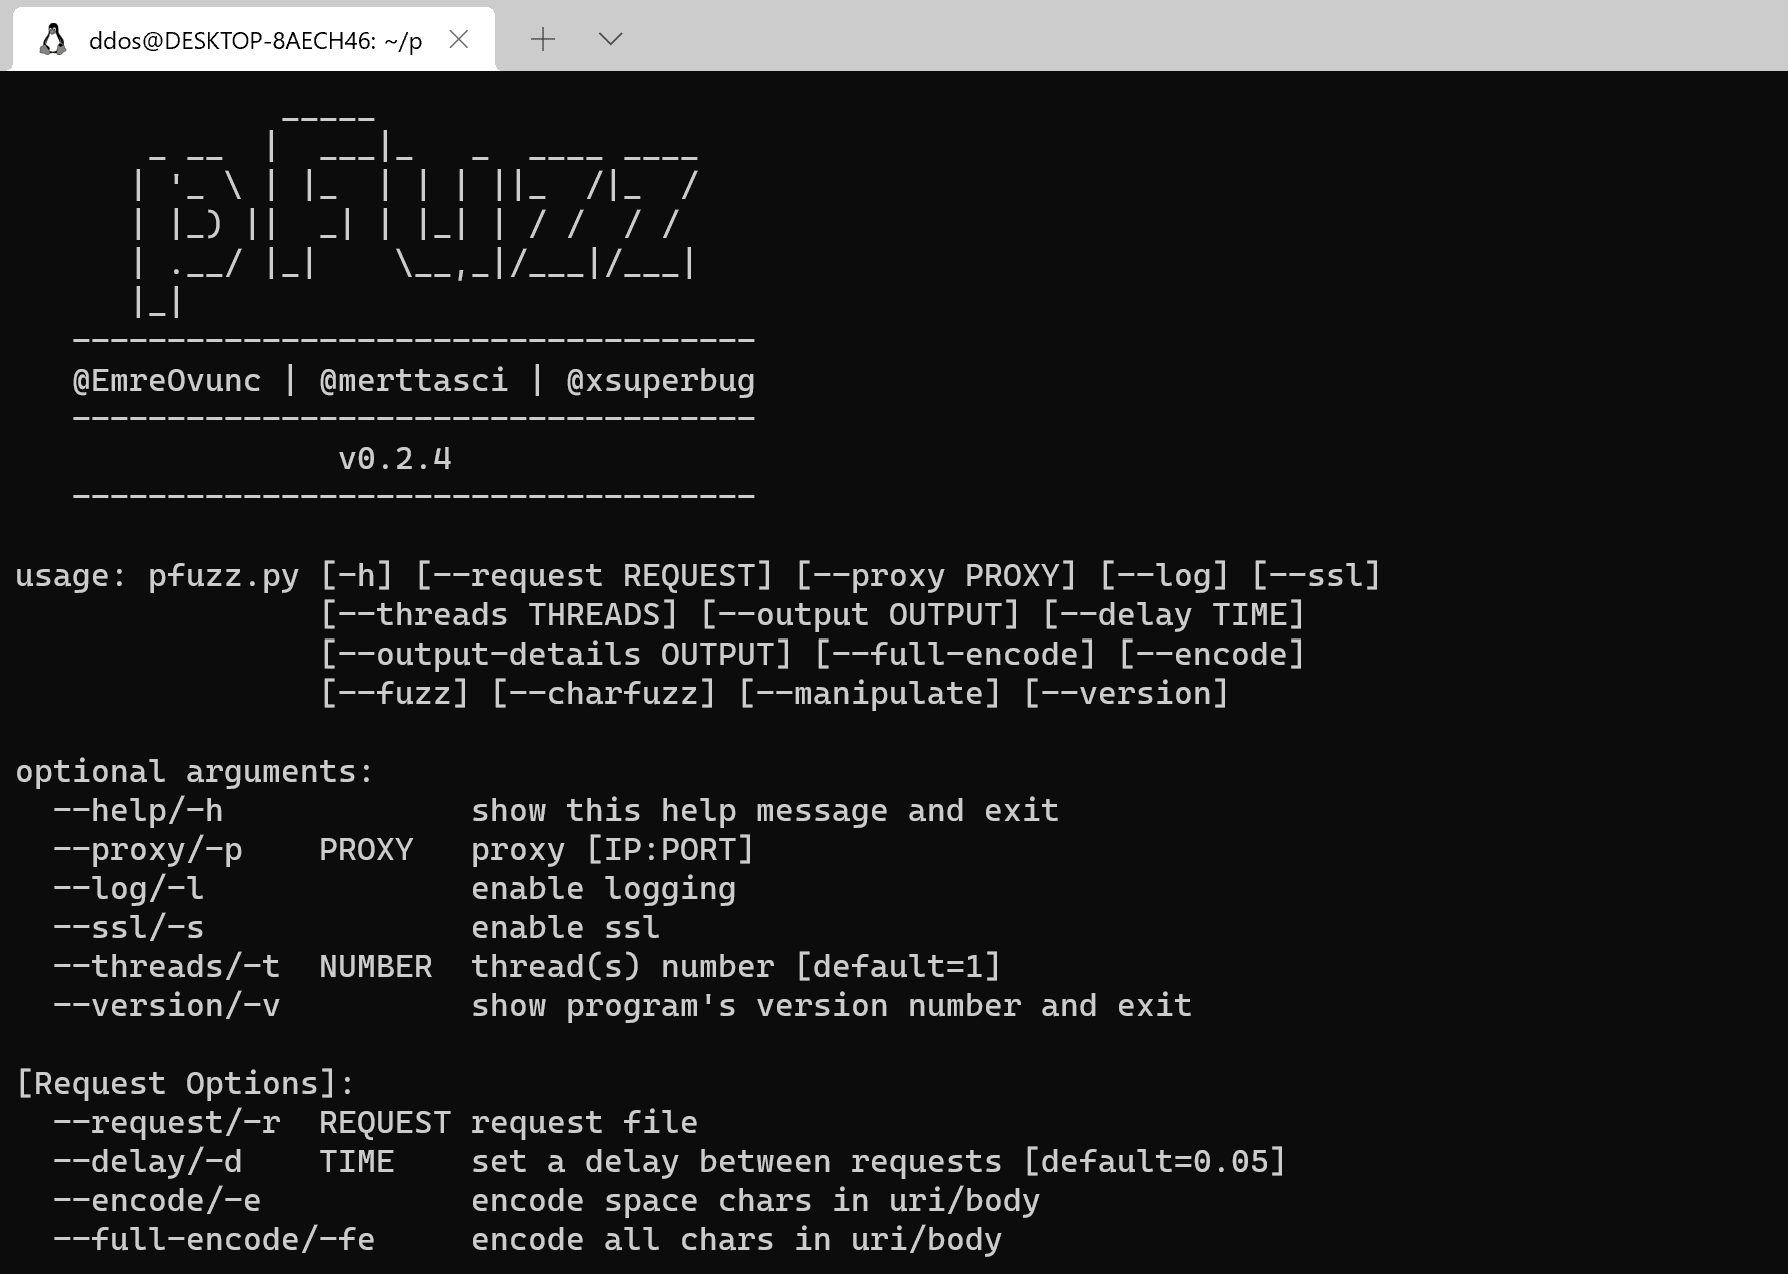Click the '[Request Options]:' heading

coord(186,1084)
